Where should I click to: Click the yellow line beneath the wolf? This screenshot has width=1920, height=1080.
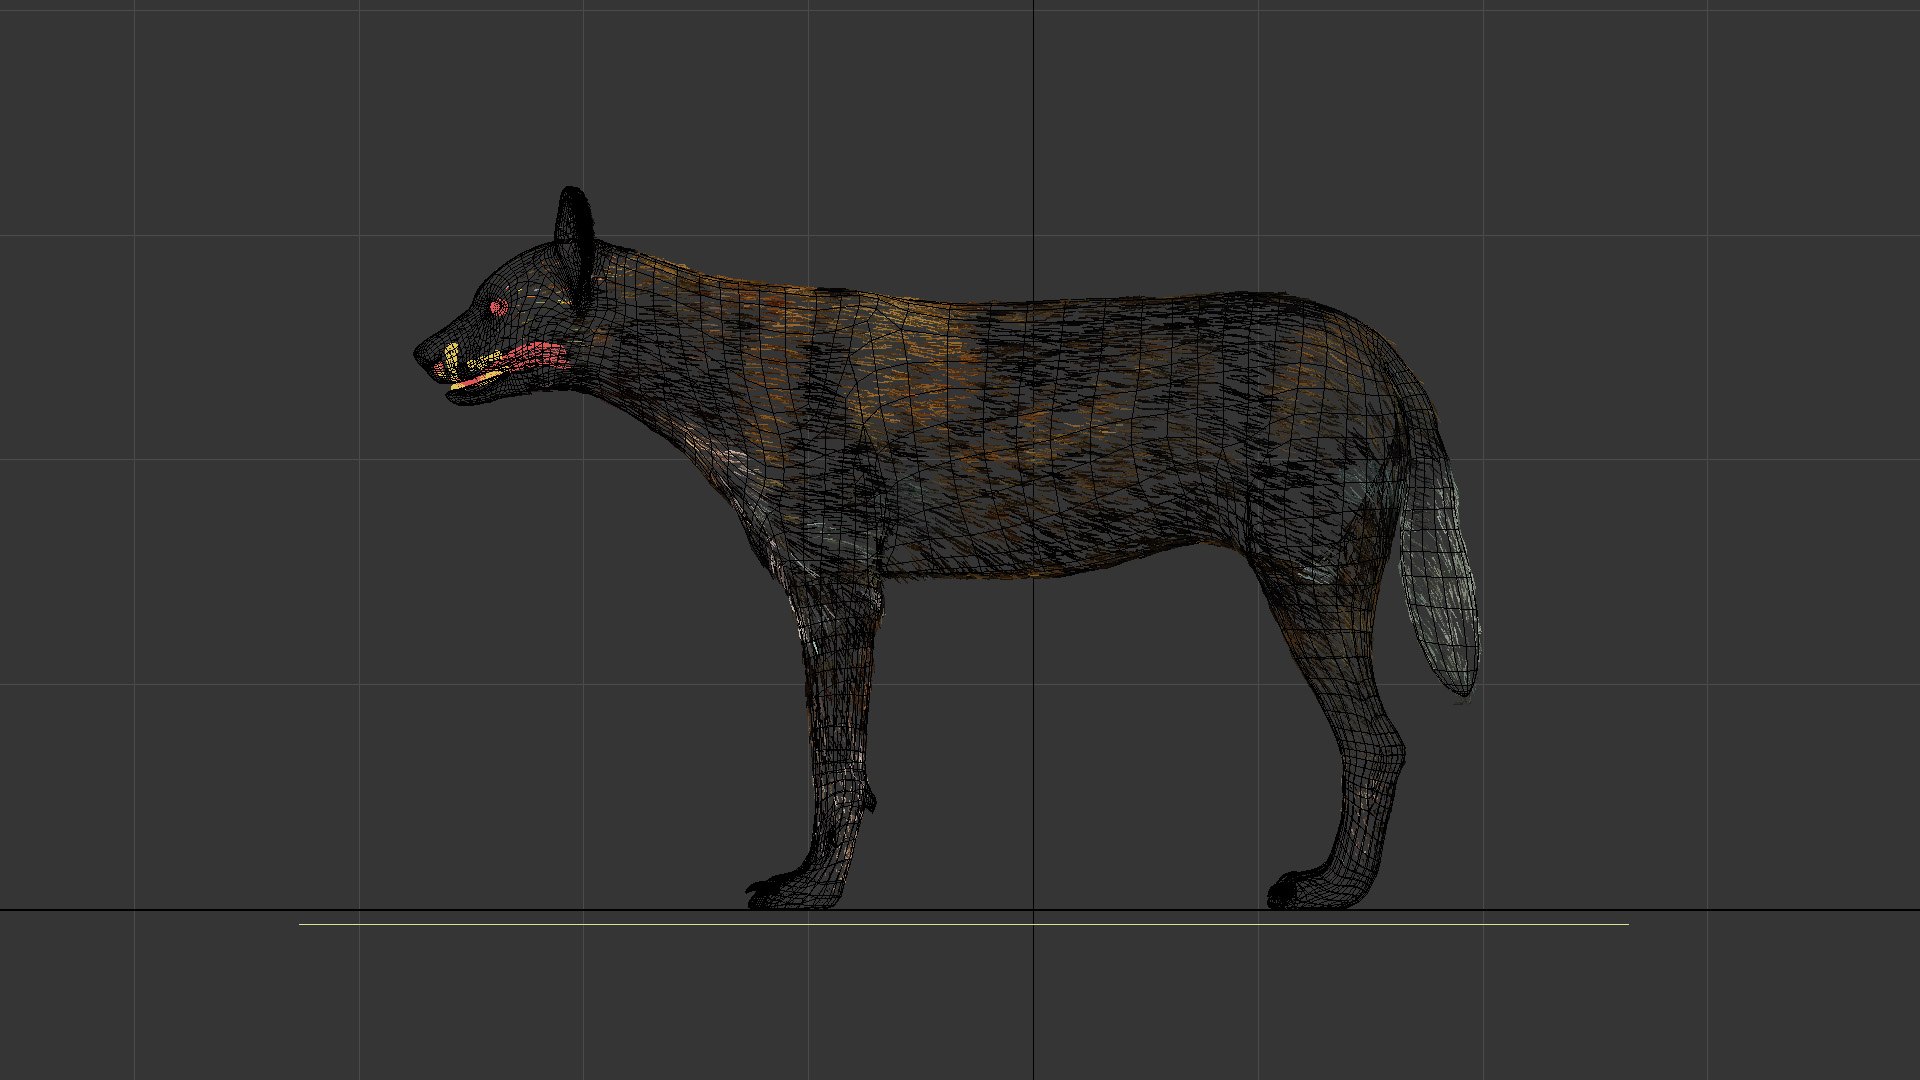964,924
